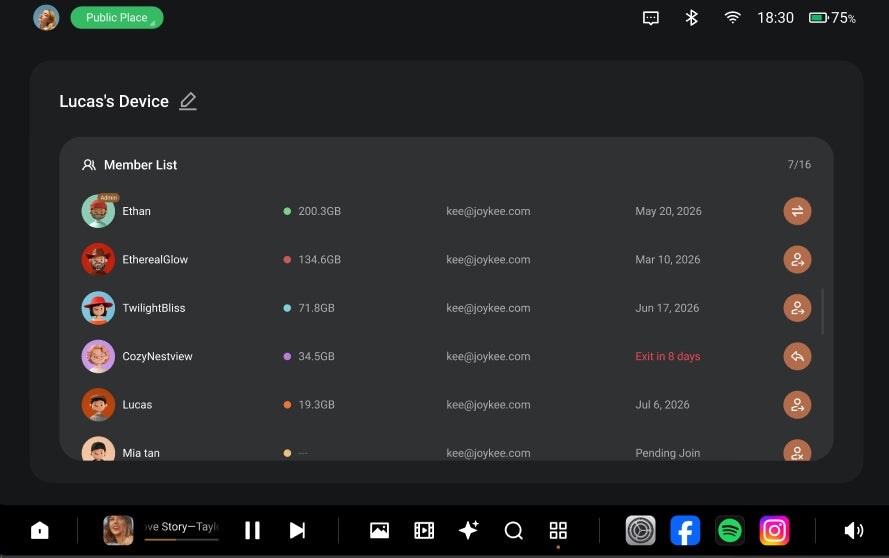The image size is (889, 558).
Task: Remove member Lucas using its row icon
Action: (797, 405)
